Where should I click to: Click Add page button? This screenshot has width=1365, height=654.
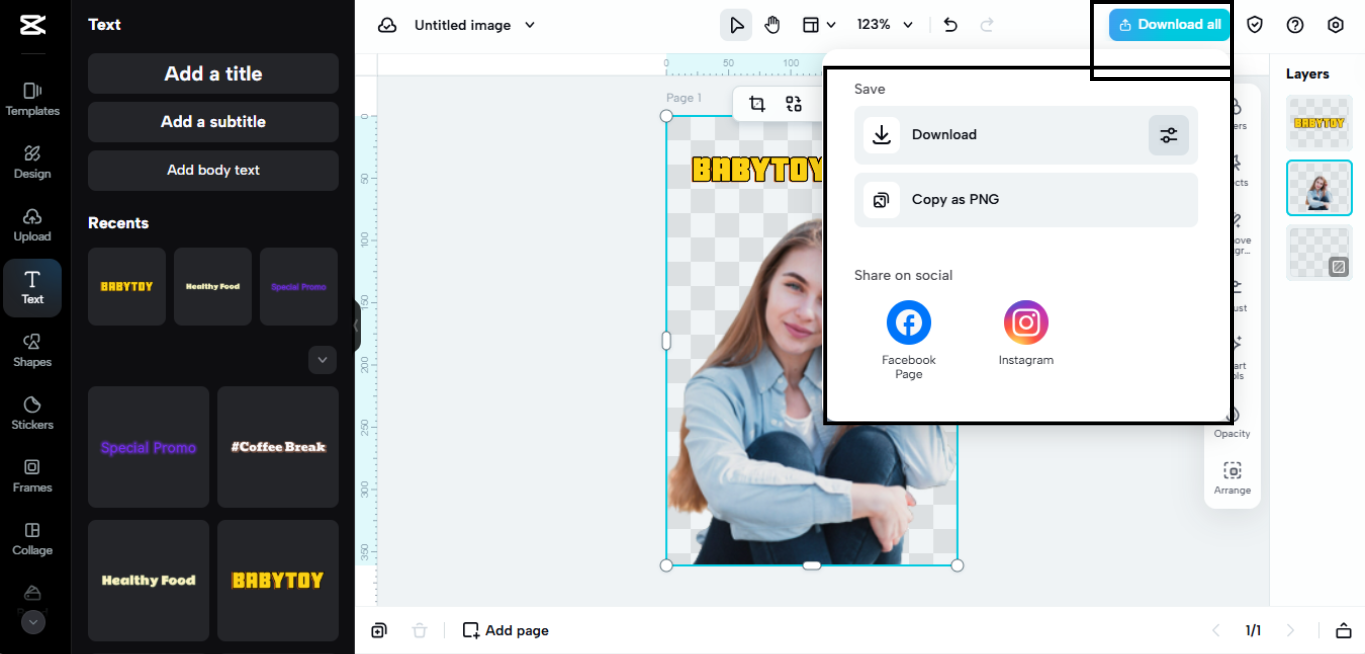506,630
